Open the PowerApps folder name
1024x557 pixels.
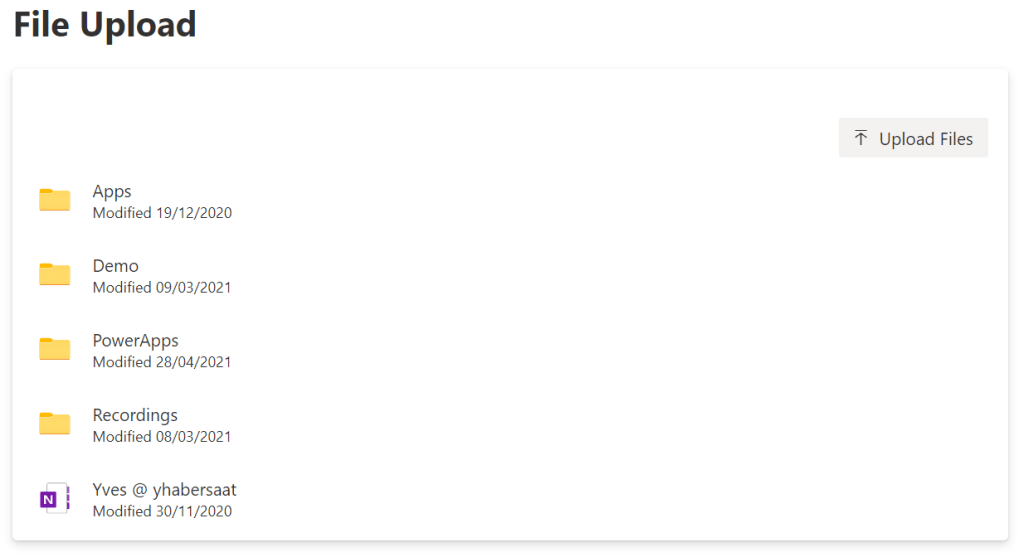click(x=135, y=340)
